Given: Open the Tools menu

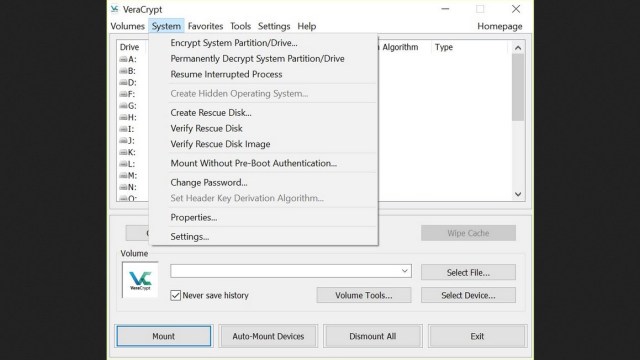Looking at the screenshot, I should (x=240, y=26).
